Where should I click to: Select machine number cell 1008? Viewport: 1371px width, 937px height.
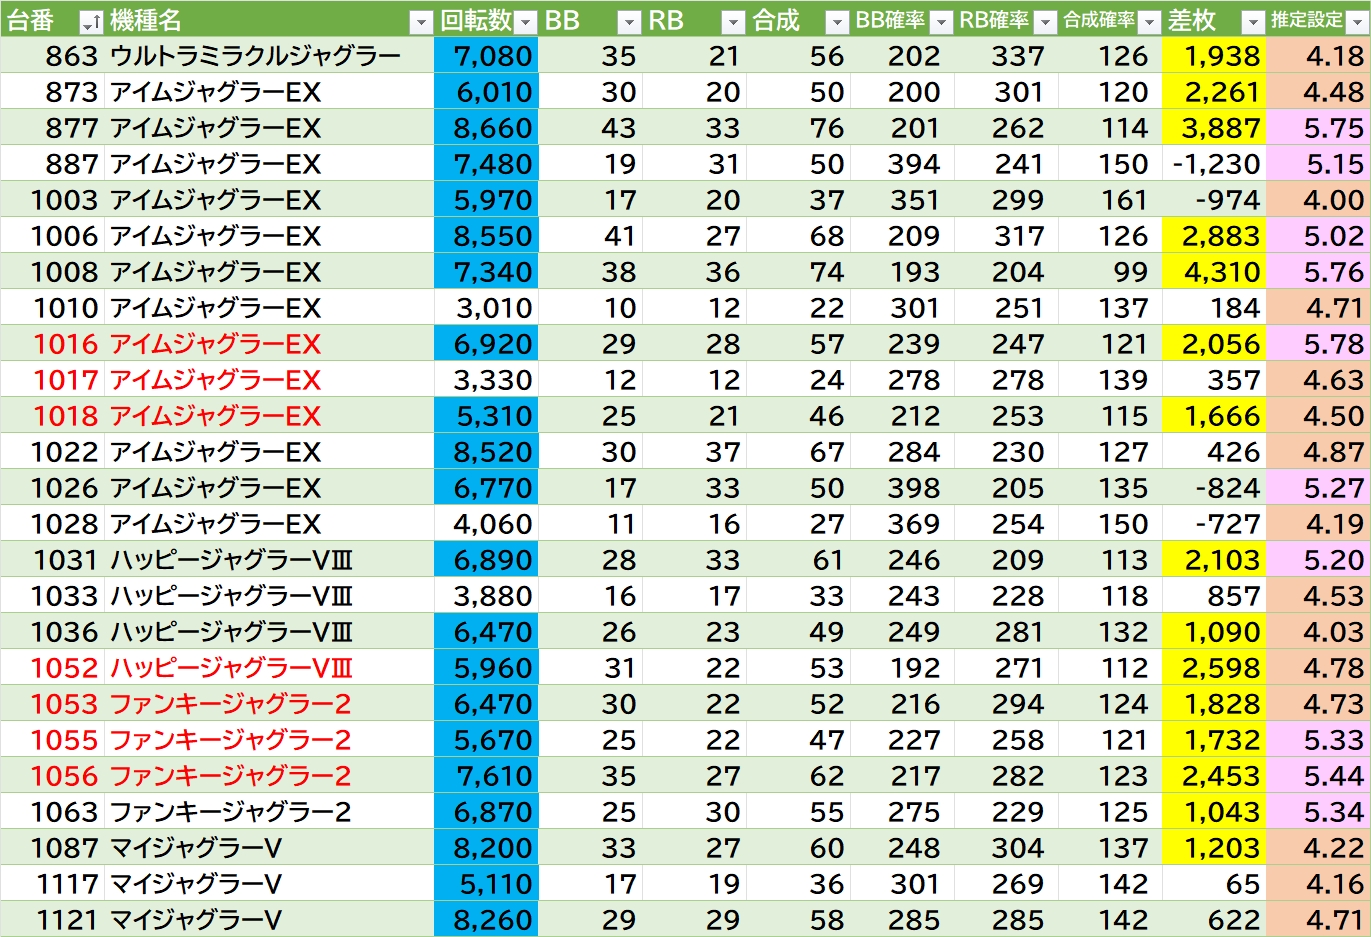pyautogui.click(x=52, y=272)
